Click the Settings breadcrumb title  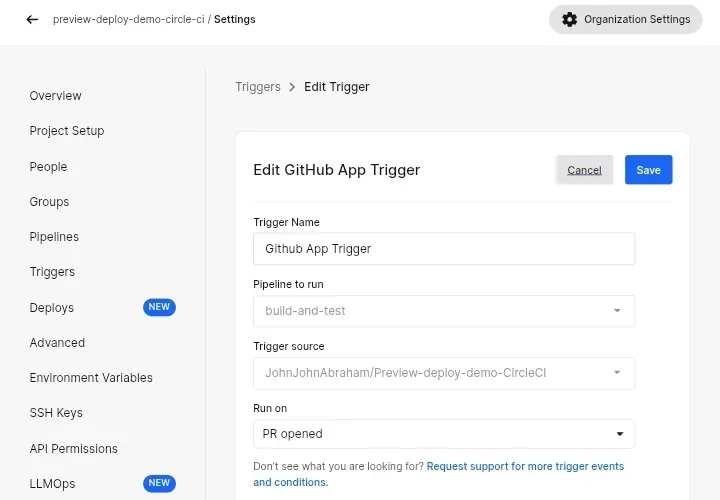235,19
